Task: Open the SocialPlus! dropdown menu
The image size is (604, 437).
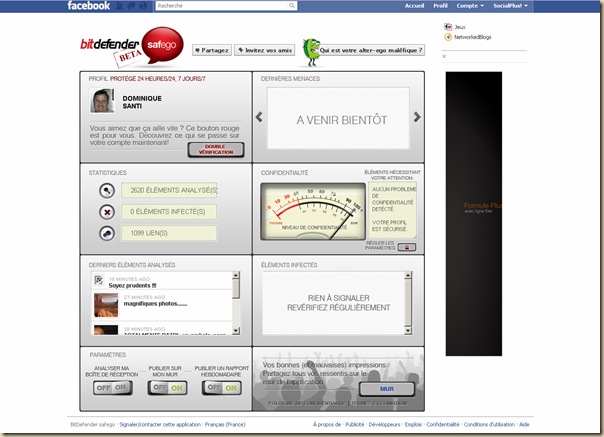Action: [x=510, y=6]
